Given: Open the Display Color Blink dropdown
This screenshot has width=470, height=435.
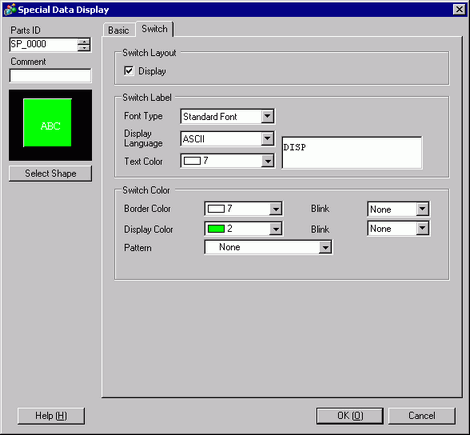Looking at the screenshot, I should [398, 229].
